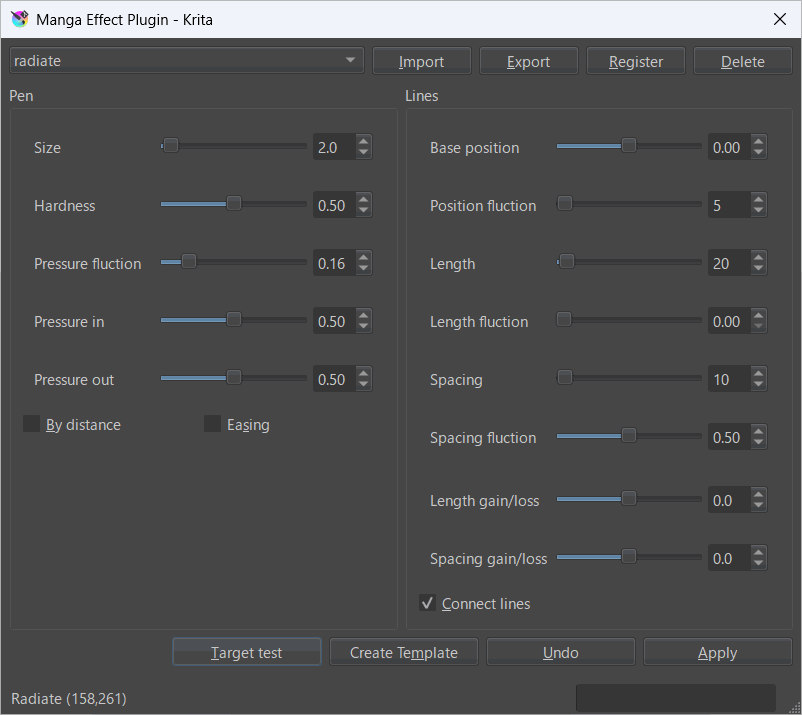Delete the selected preset
The height and width of the screenshot is (715, 802).
(x=743, y=61)
